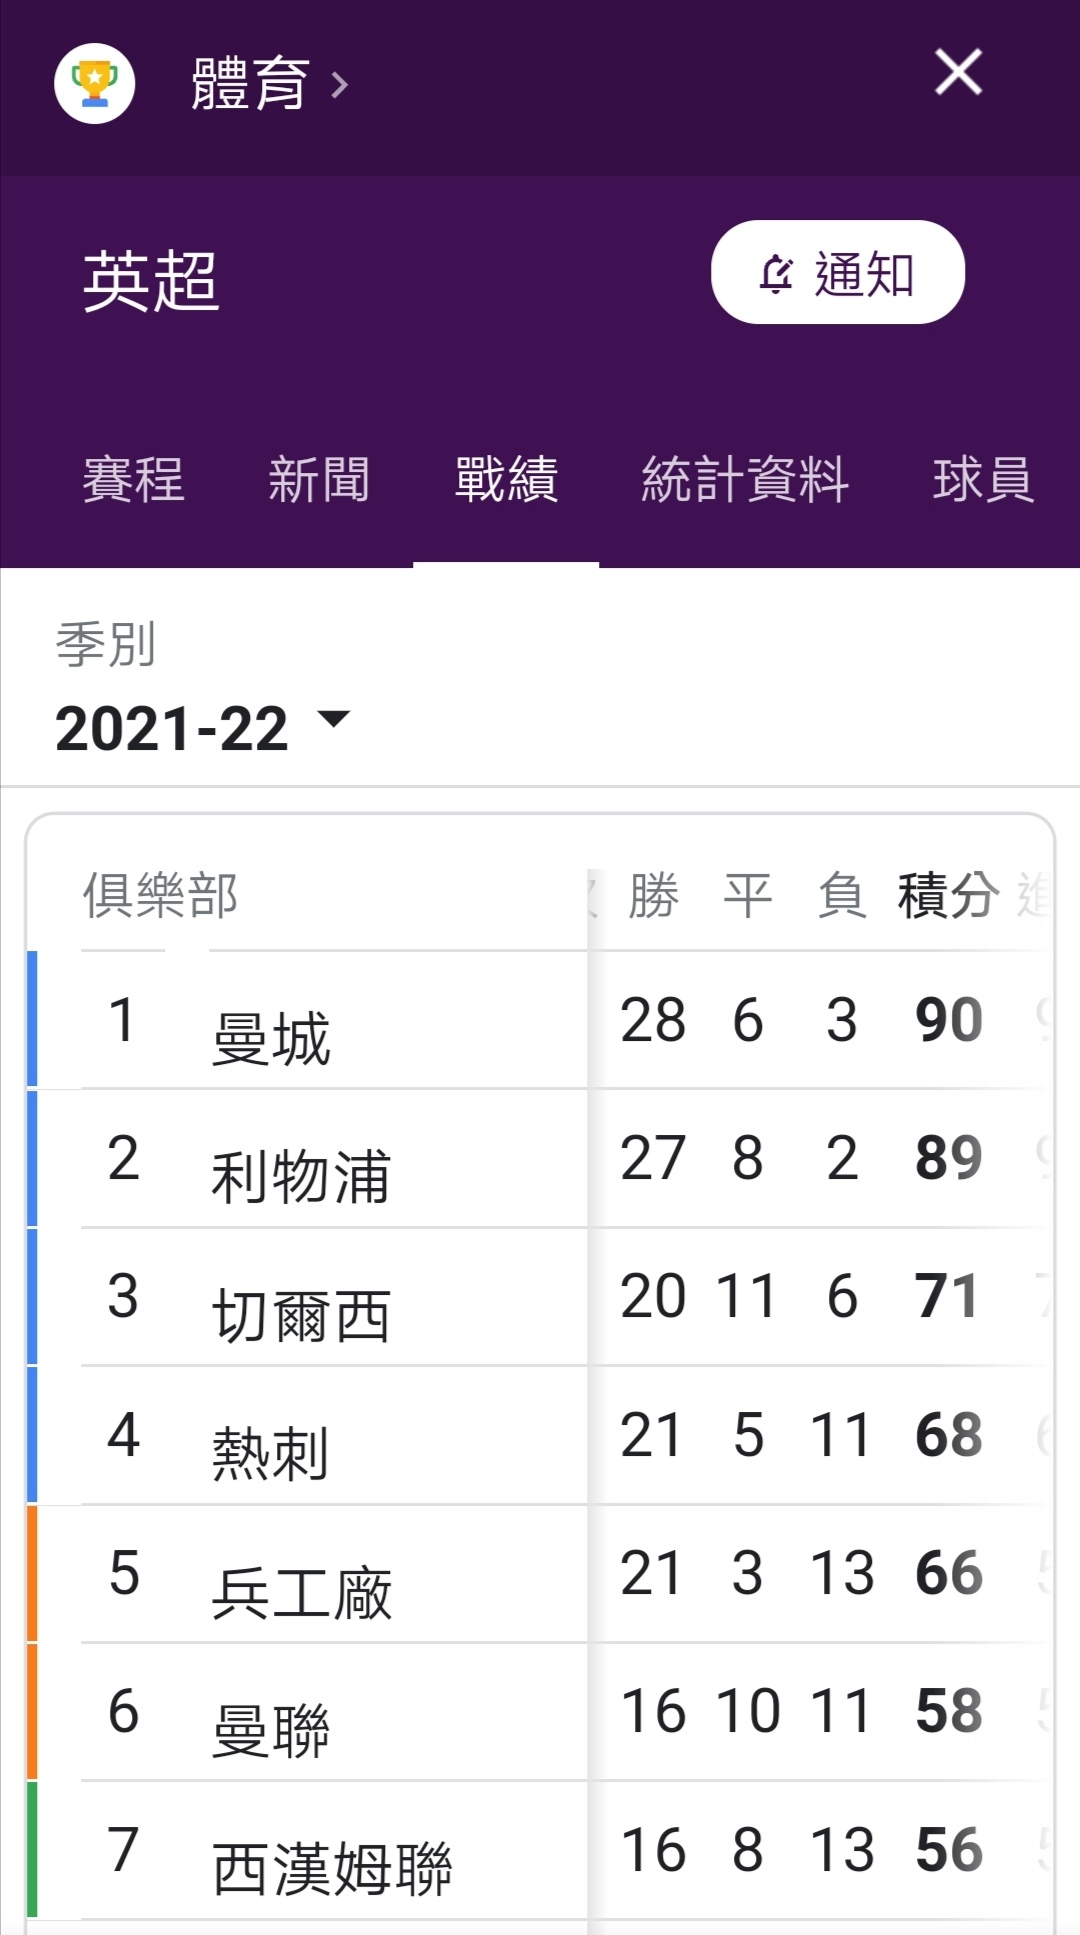Open the 體育 breadcrumb chevron

click(x=340, y=85)
